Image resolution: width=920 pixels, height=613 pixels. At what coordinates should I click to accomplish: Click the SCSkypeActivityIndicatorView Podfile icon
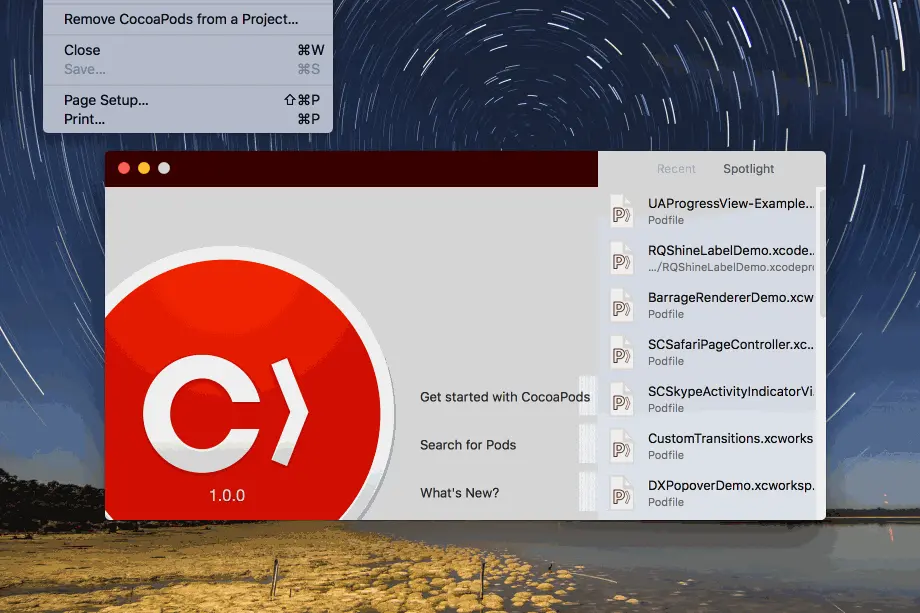[x=621, y=399]
